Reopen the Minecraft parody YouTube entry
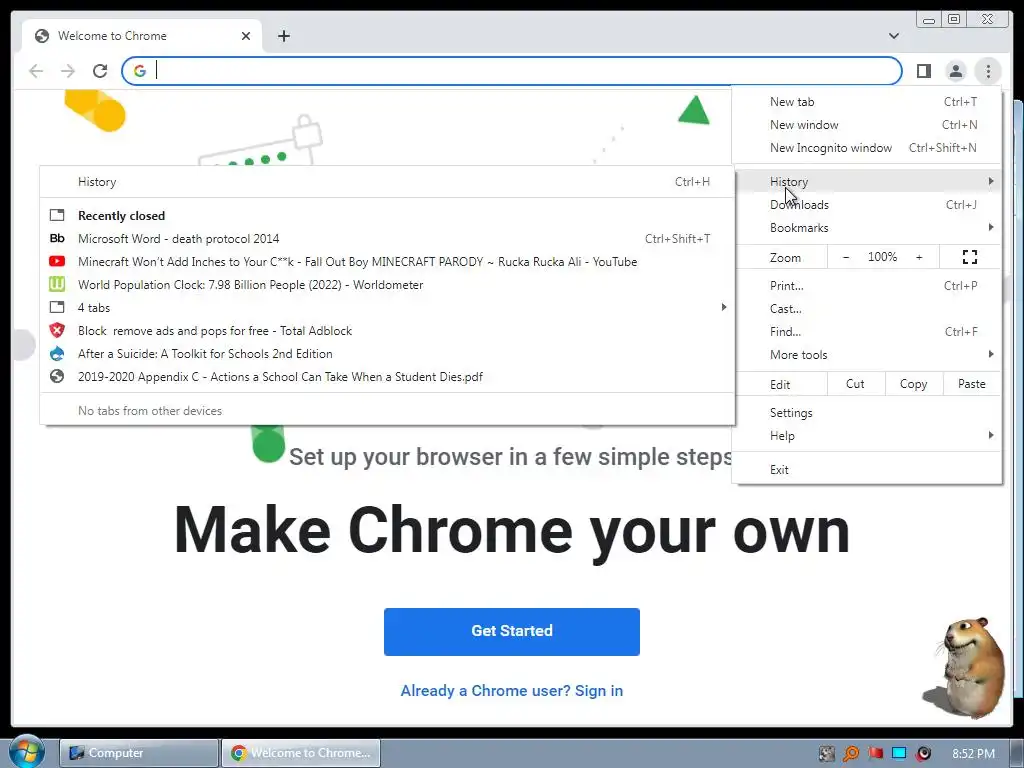This screenshot has width=1024, height=768. (387, 261)
